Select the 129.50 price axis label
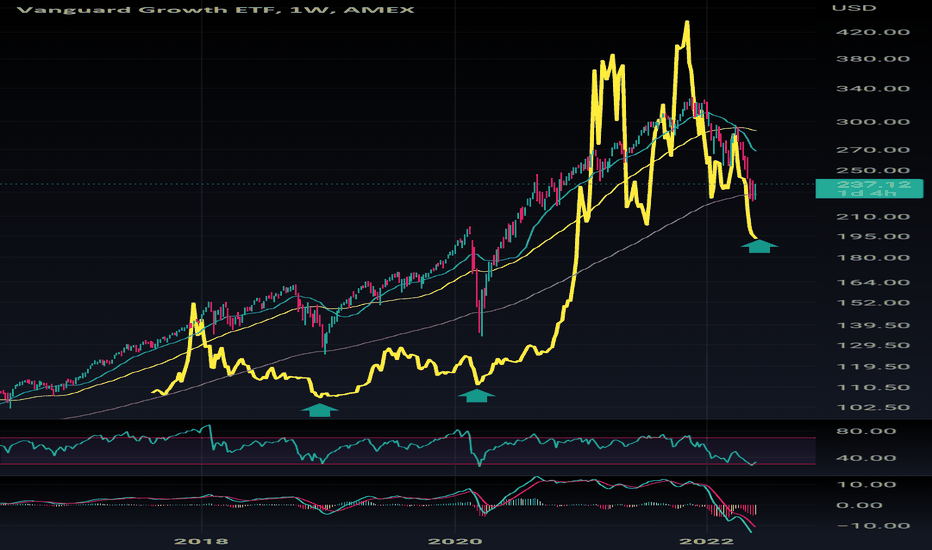This screenshot has width=932, height=550. point(873,345)
